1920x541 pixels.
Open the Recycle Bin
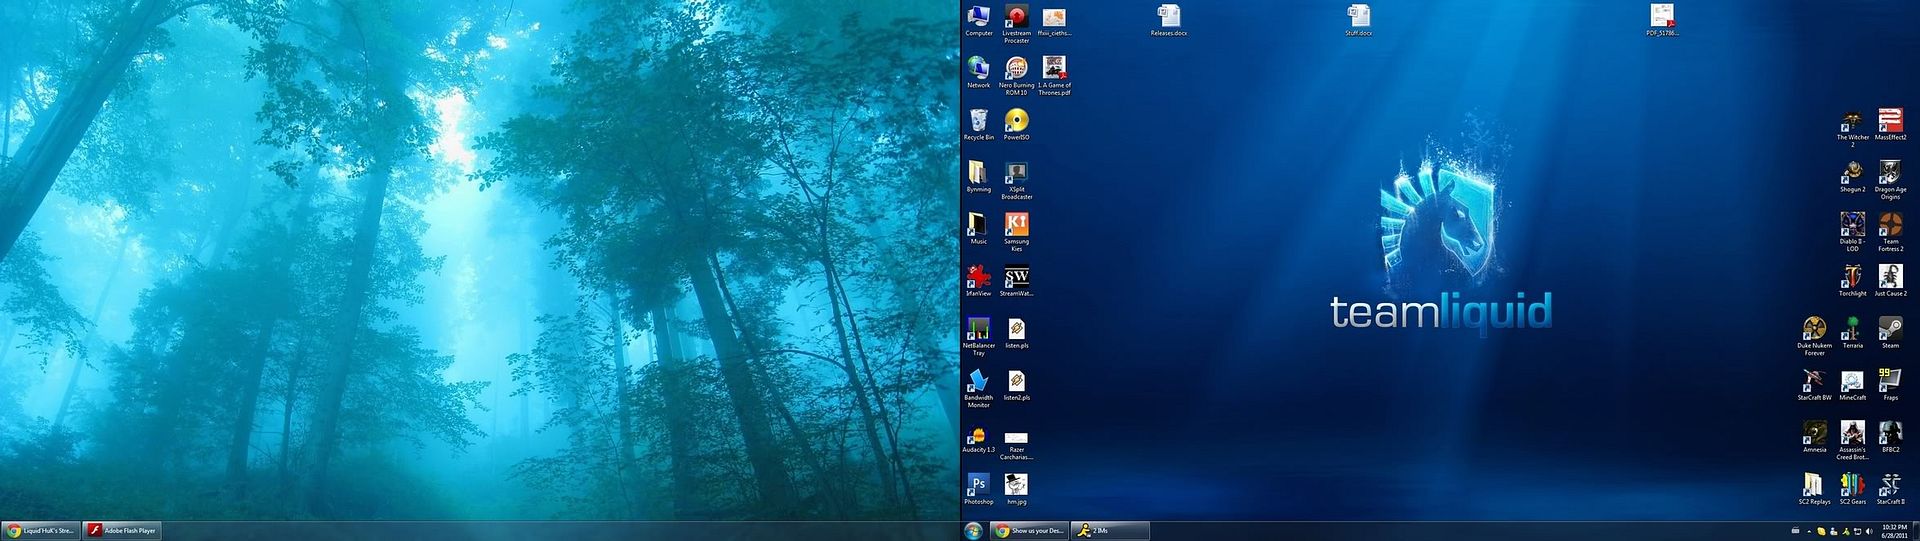[x=978, y=125]
